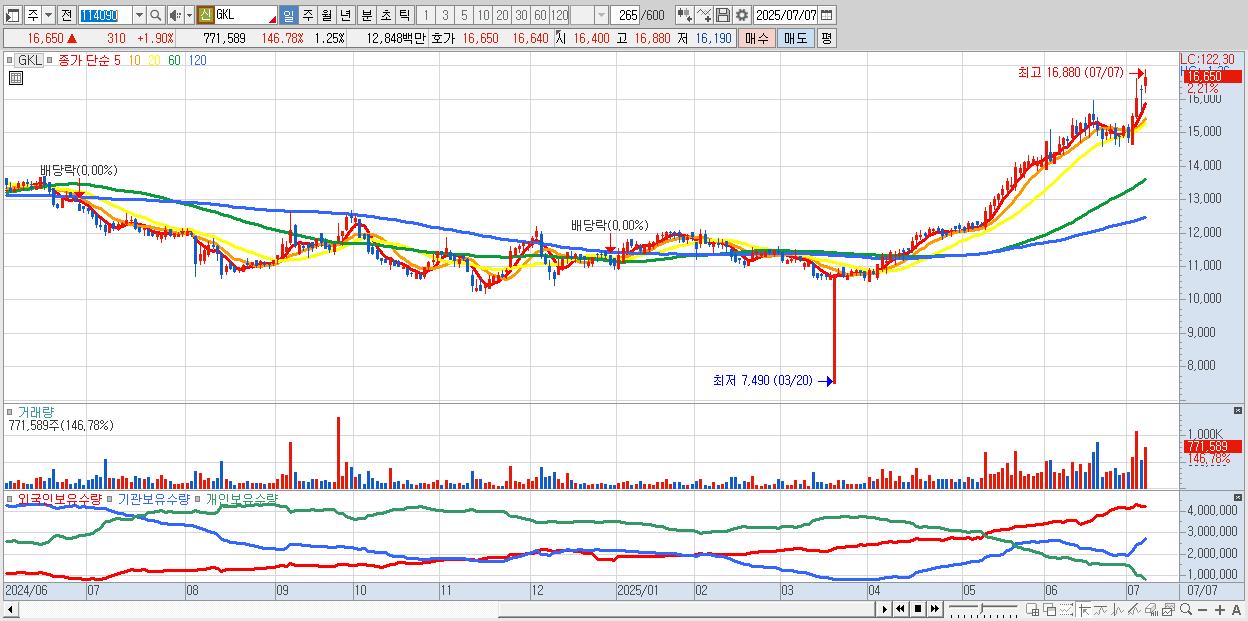Select the 분 minute period tab
The width and height of the screenshot is (1248, 621).
(366, 15)
